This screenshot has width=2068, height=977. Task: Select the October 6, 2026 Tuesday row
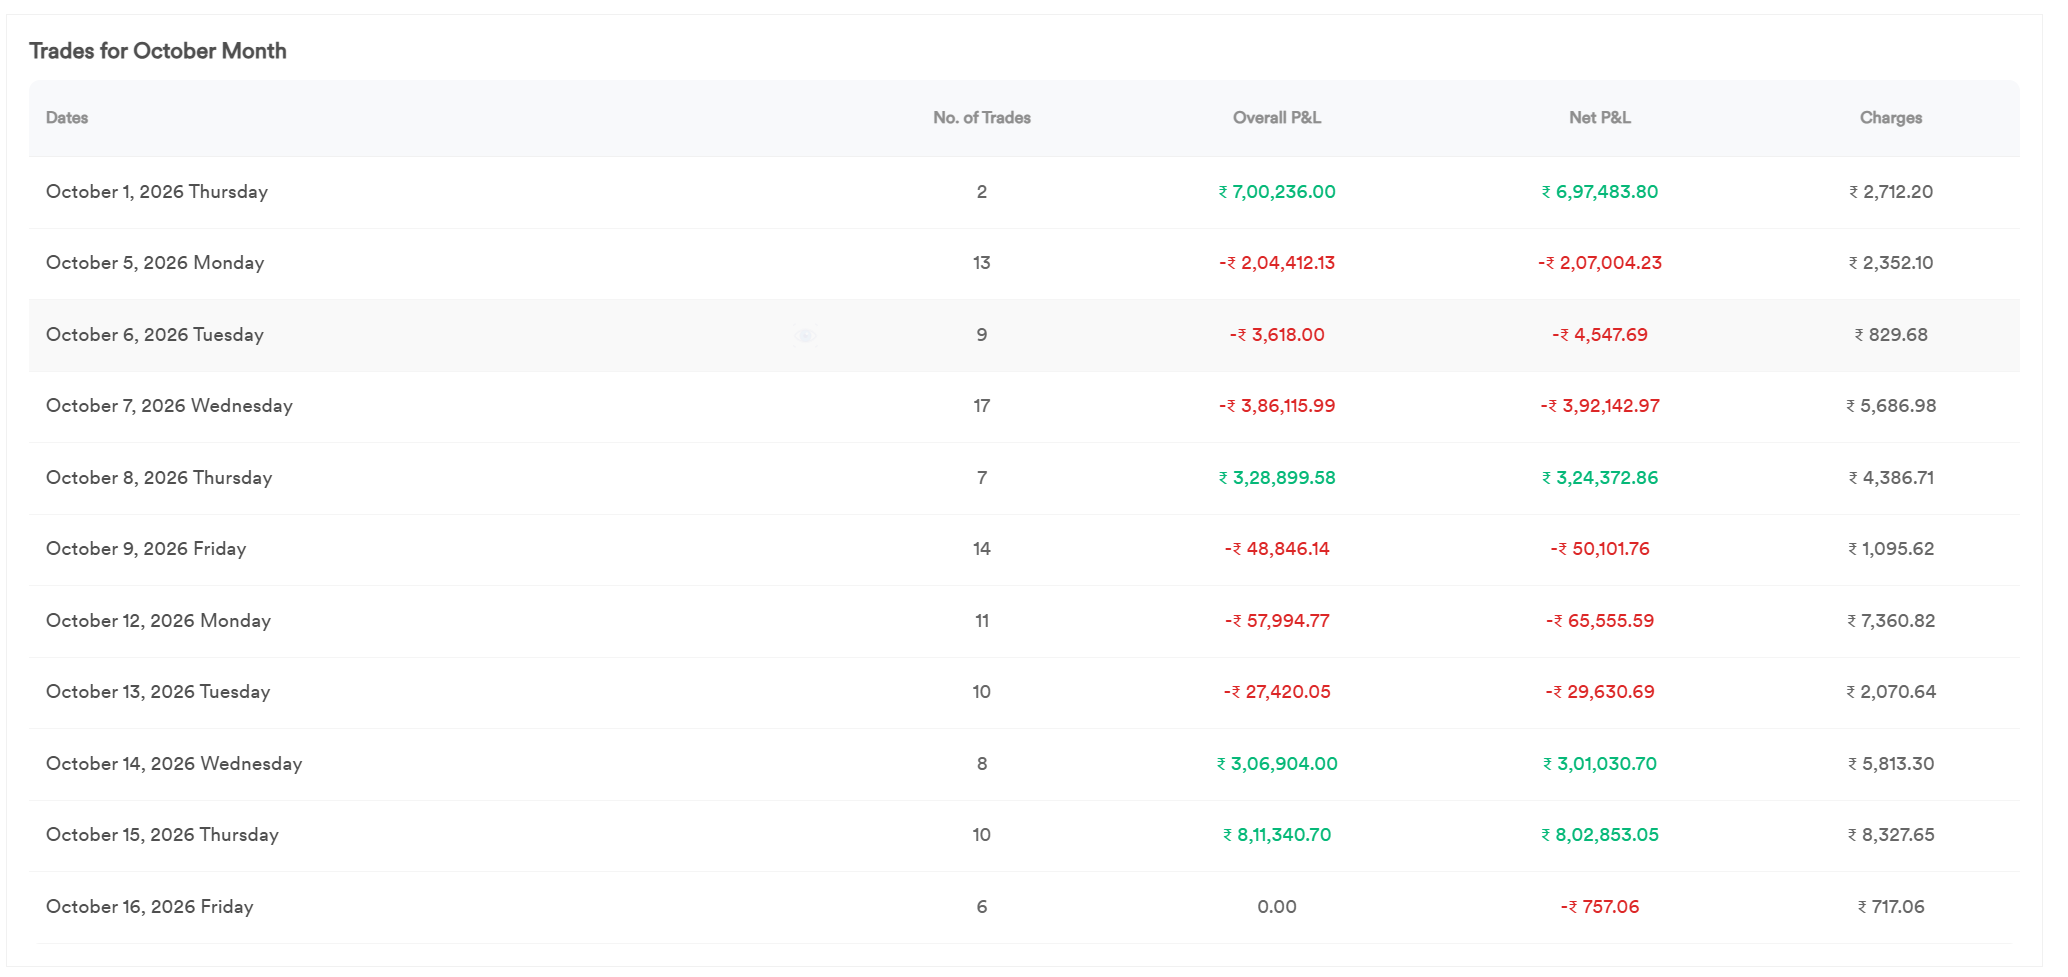1024,335
